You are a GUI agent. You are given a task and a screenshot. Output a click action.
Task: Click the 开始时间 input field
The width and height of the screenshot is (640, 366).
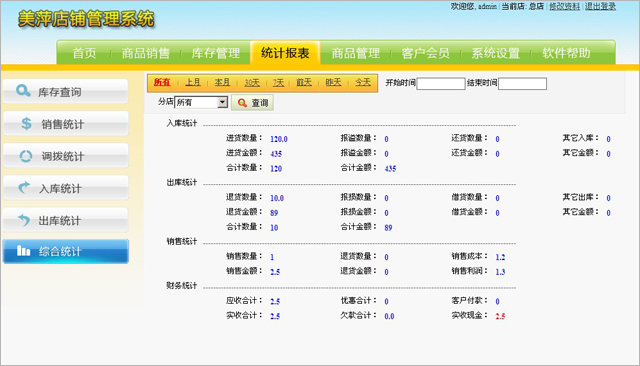tap(441, 84)
